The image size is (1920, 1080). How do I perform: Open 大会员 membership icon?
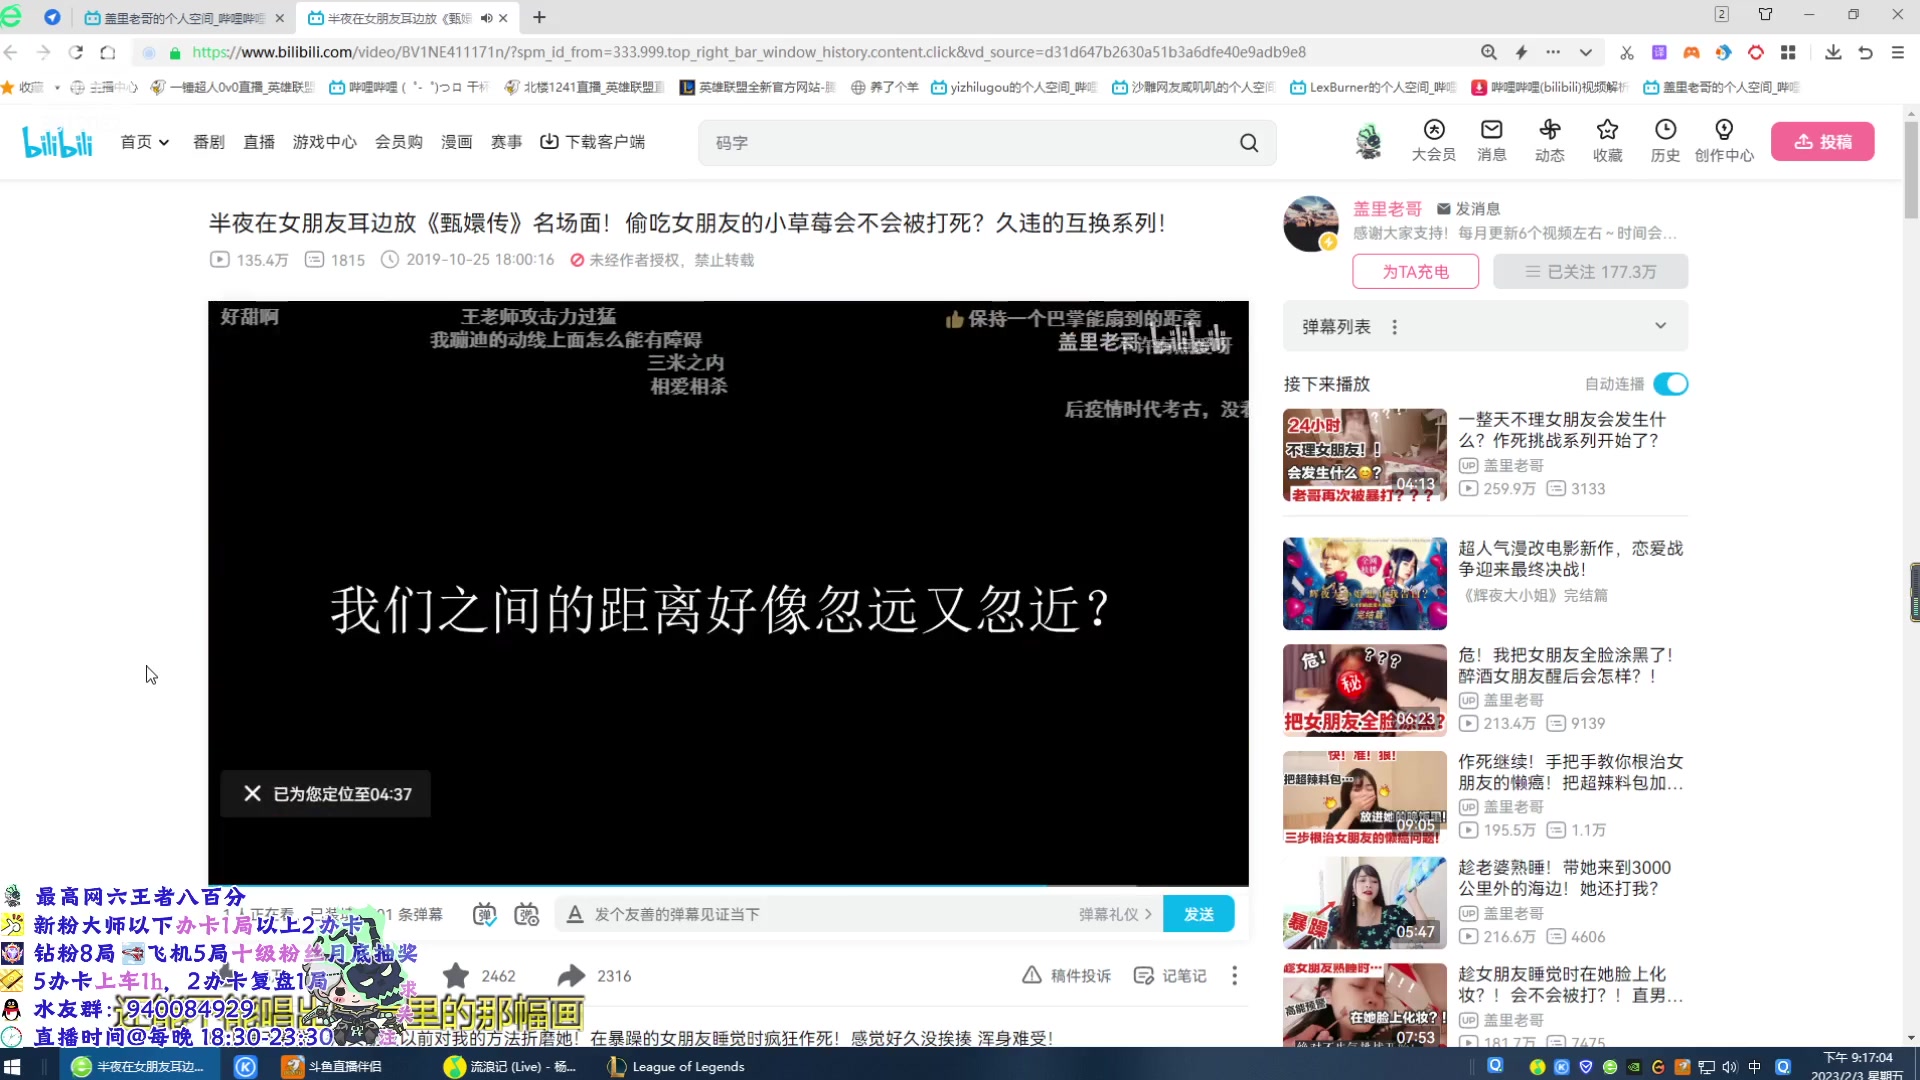1433,141
